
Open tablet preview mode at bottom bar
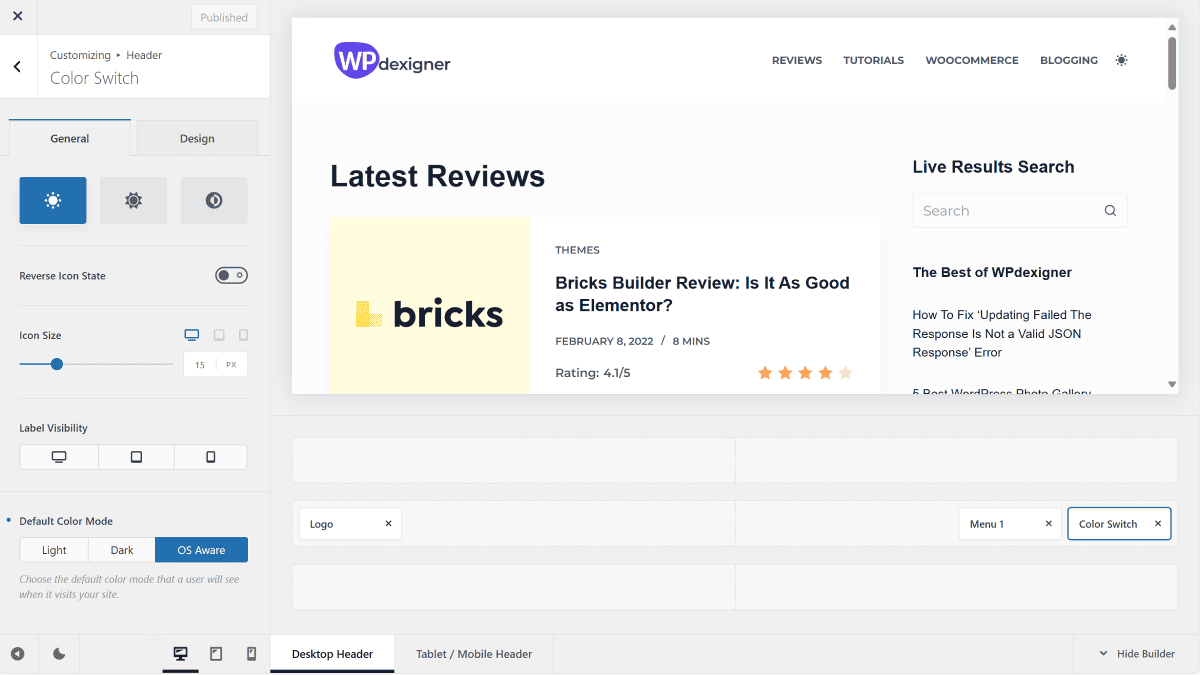point(216,653)
